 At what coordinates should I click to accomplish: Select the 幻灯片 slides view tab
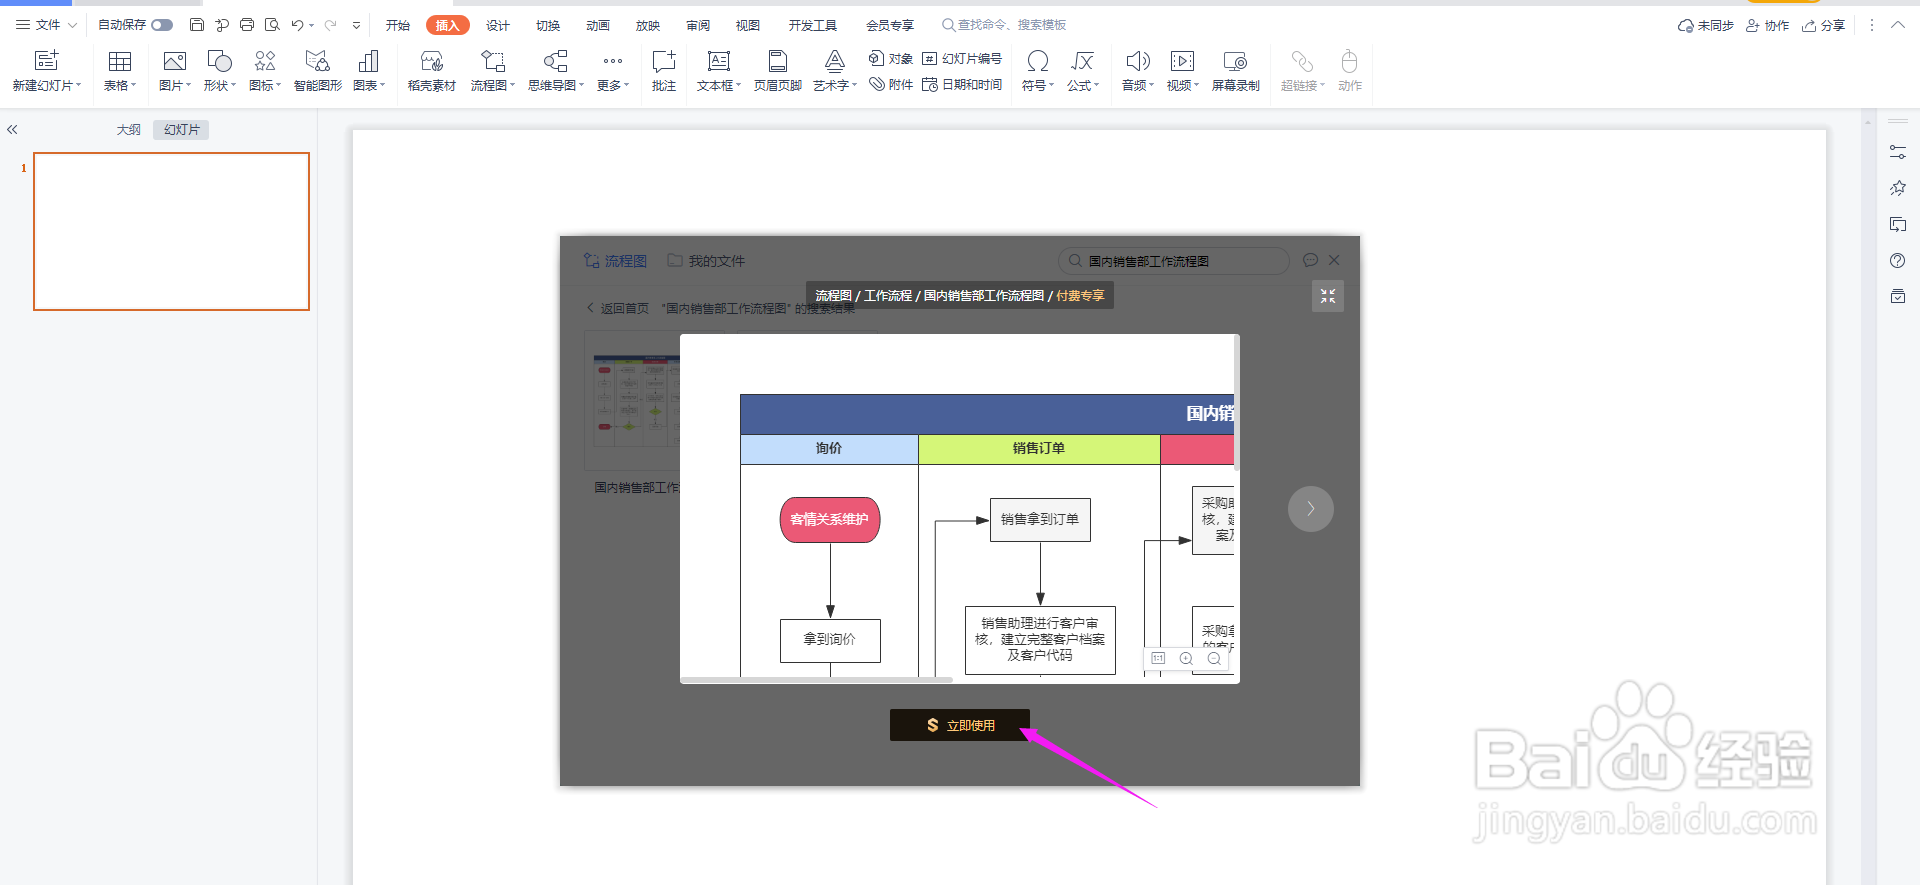(182, 130)
